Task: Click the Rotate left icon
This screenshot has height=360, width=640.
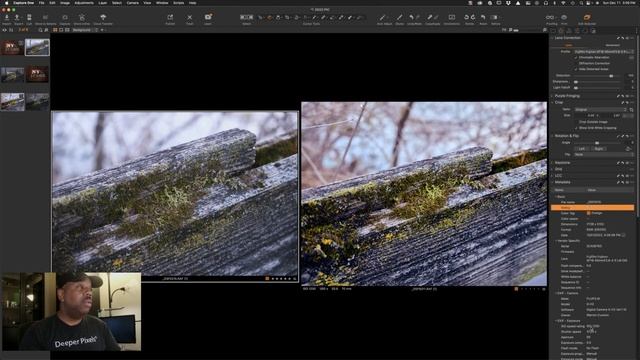Action: [x=467, y=17]
